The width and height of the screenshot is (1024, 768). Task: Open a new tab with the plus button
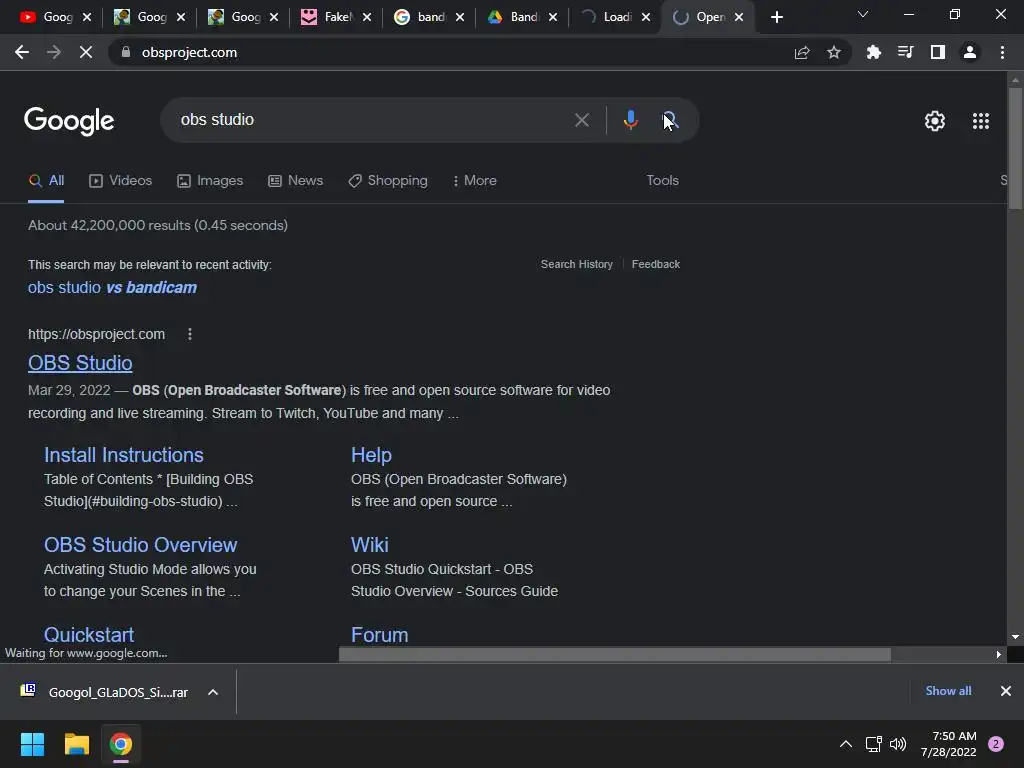tap(776, 17)
